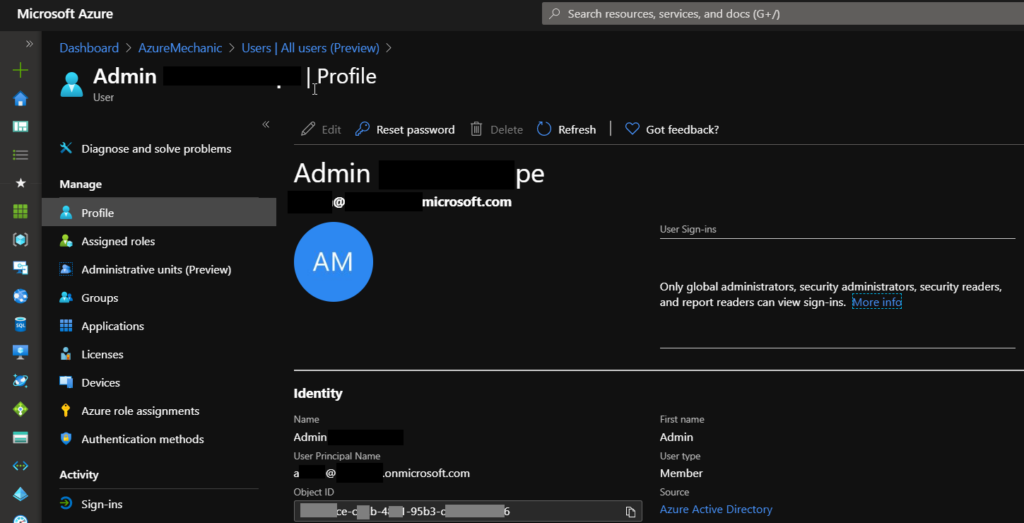Click the Search resources, services, and docs box
The image size is (1024, 523).
click(x=782, y=13)
